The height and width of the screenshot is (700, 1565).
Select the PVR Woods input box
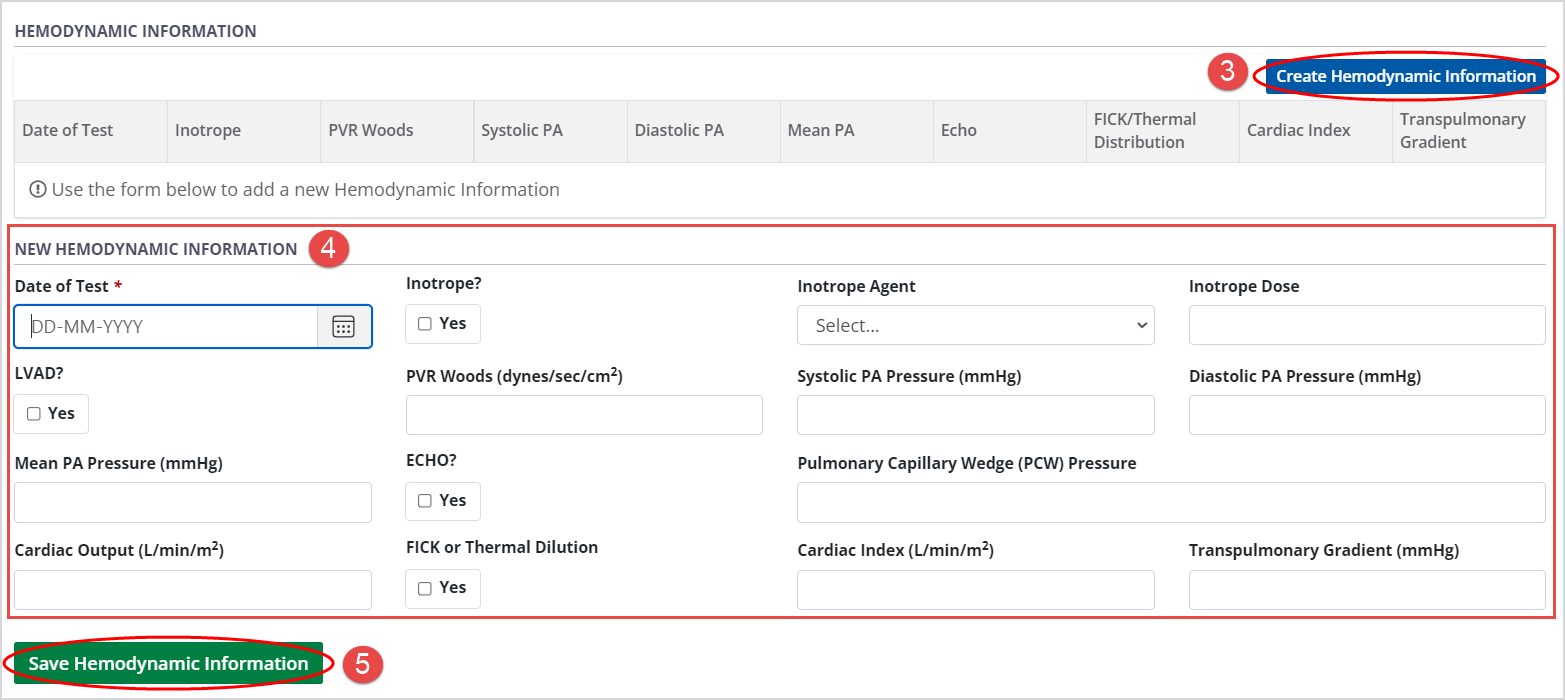584,415
